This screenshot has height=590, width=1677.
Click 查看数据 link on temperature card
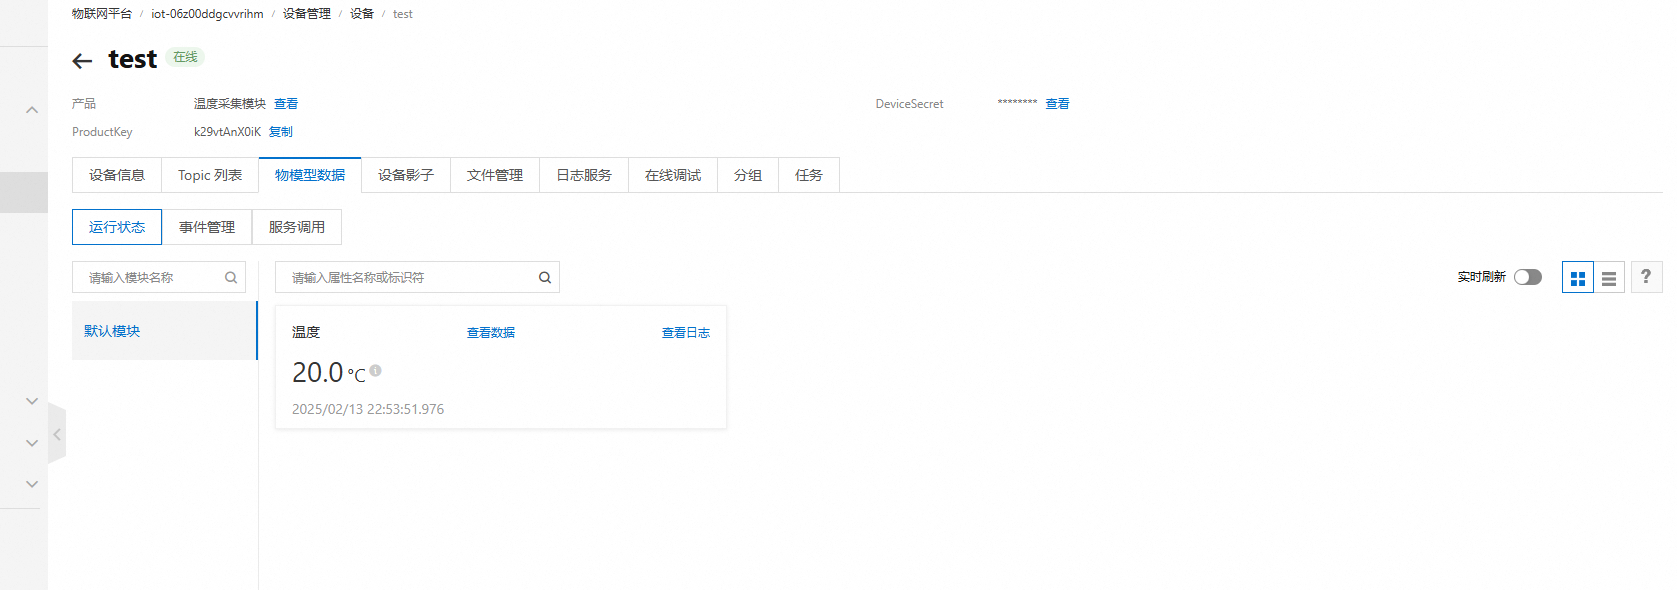pyautogui.click(x=490, y=333)
